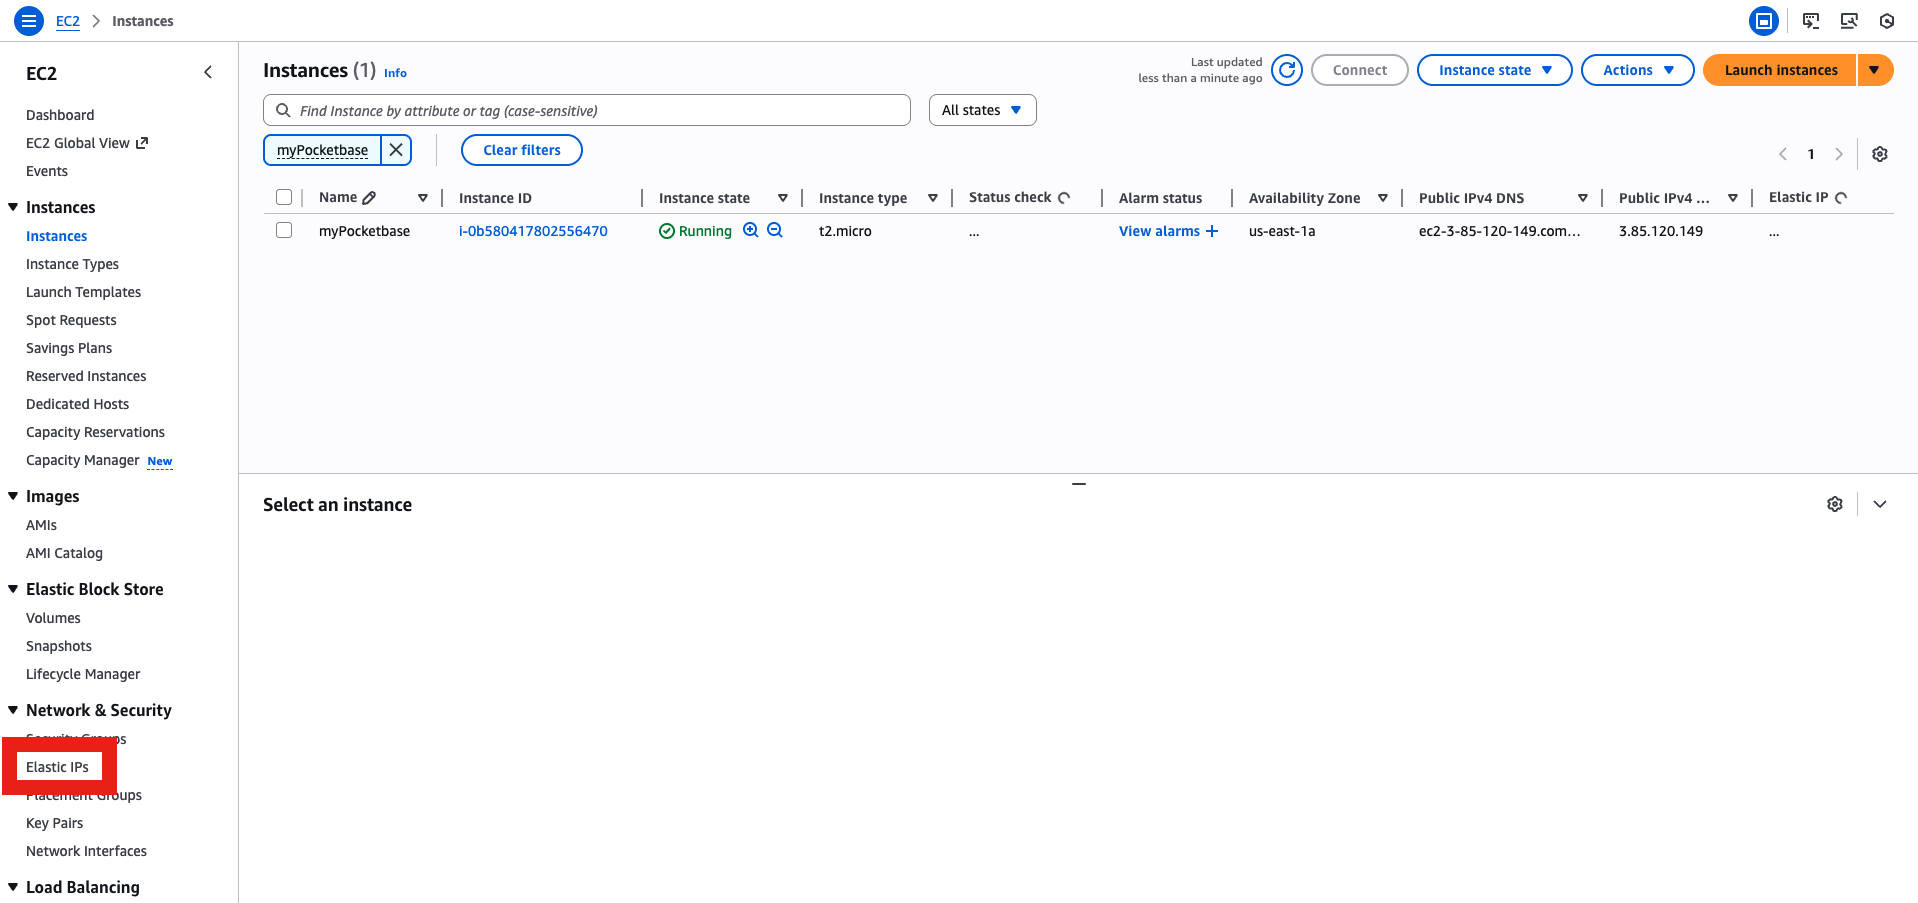The width and height of the screenshot is (1918, 903).
Task: Expand the Actions dropdown menu
Action: (x=1636, y=70)
